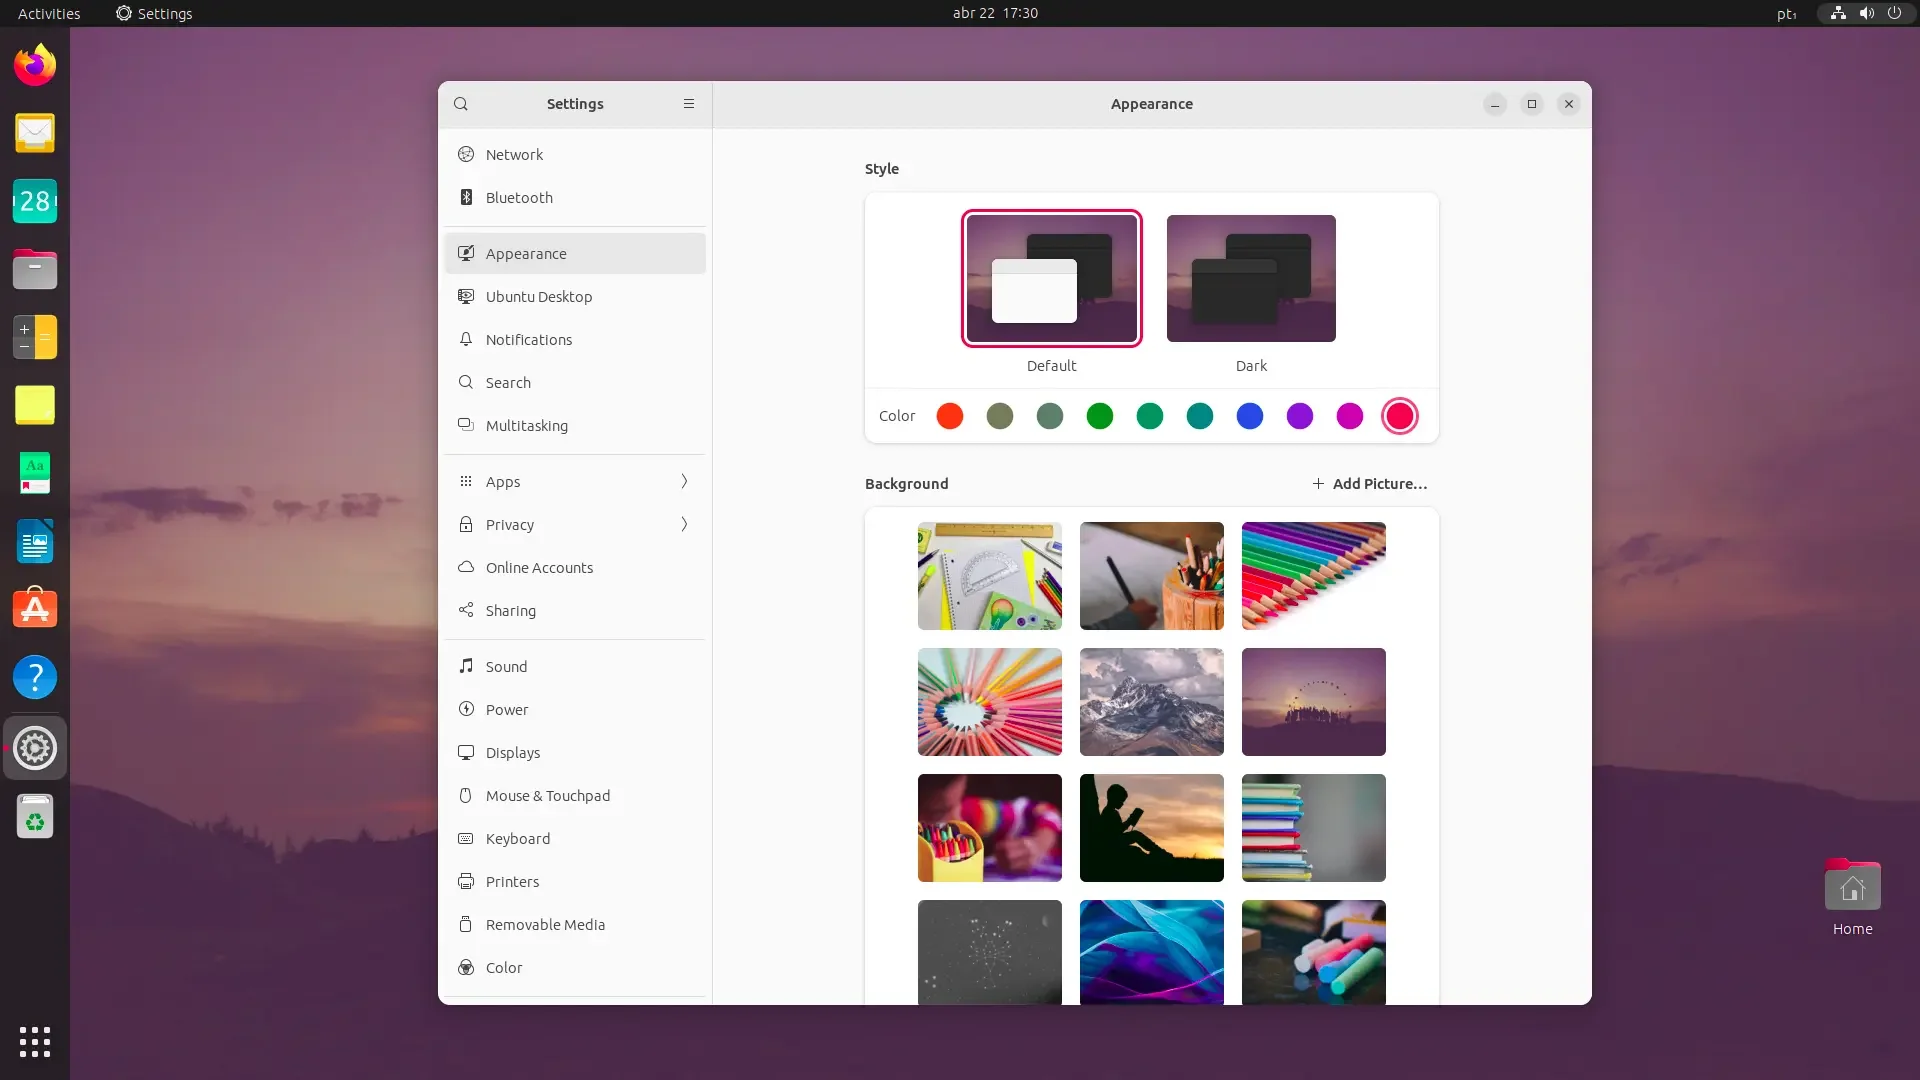Choose the diagonal colored pencils wallpaper

click(x=1314, y=576)
